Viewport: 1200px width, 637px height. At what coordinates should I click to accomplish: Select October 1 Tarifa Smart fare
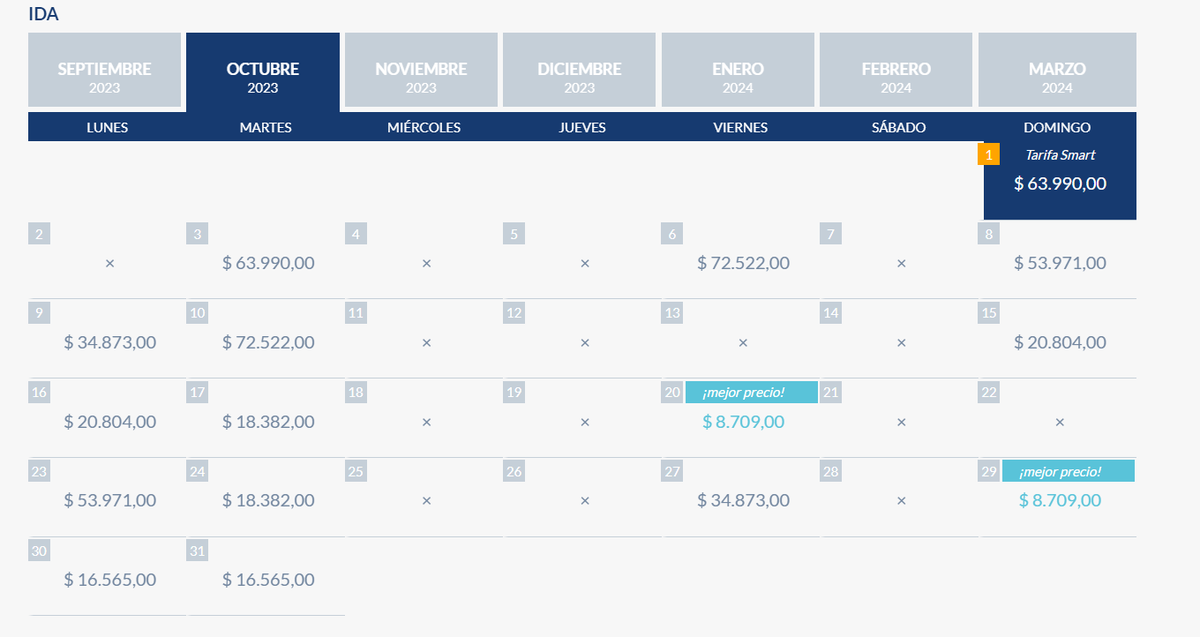1060,183
